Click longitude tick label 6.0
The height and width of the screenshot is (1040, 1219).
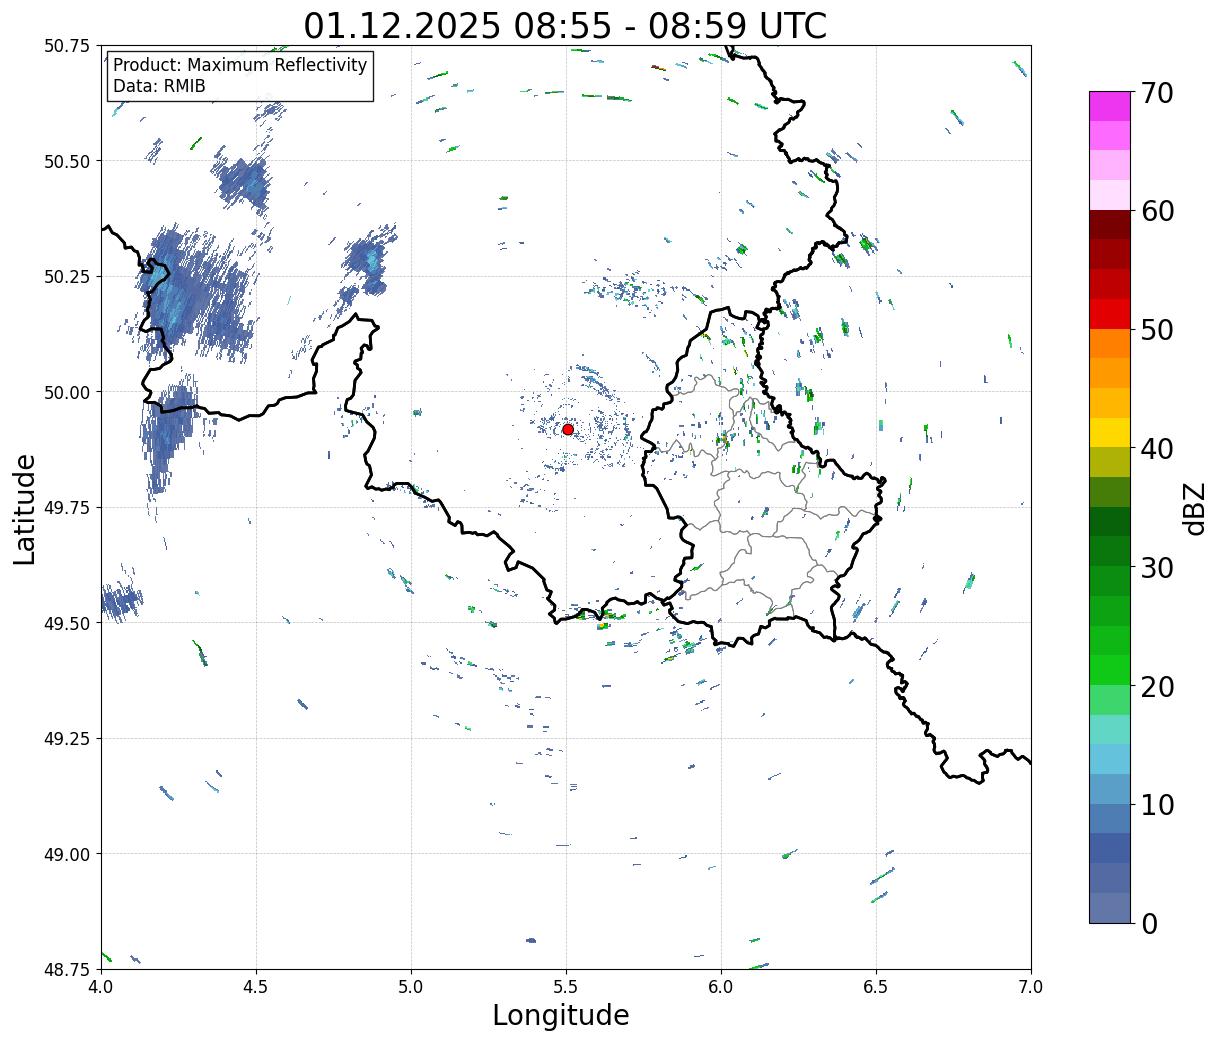click(x=721, y=987)
